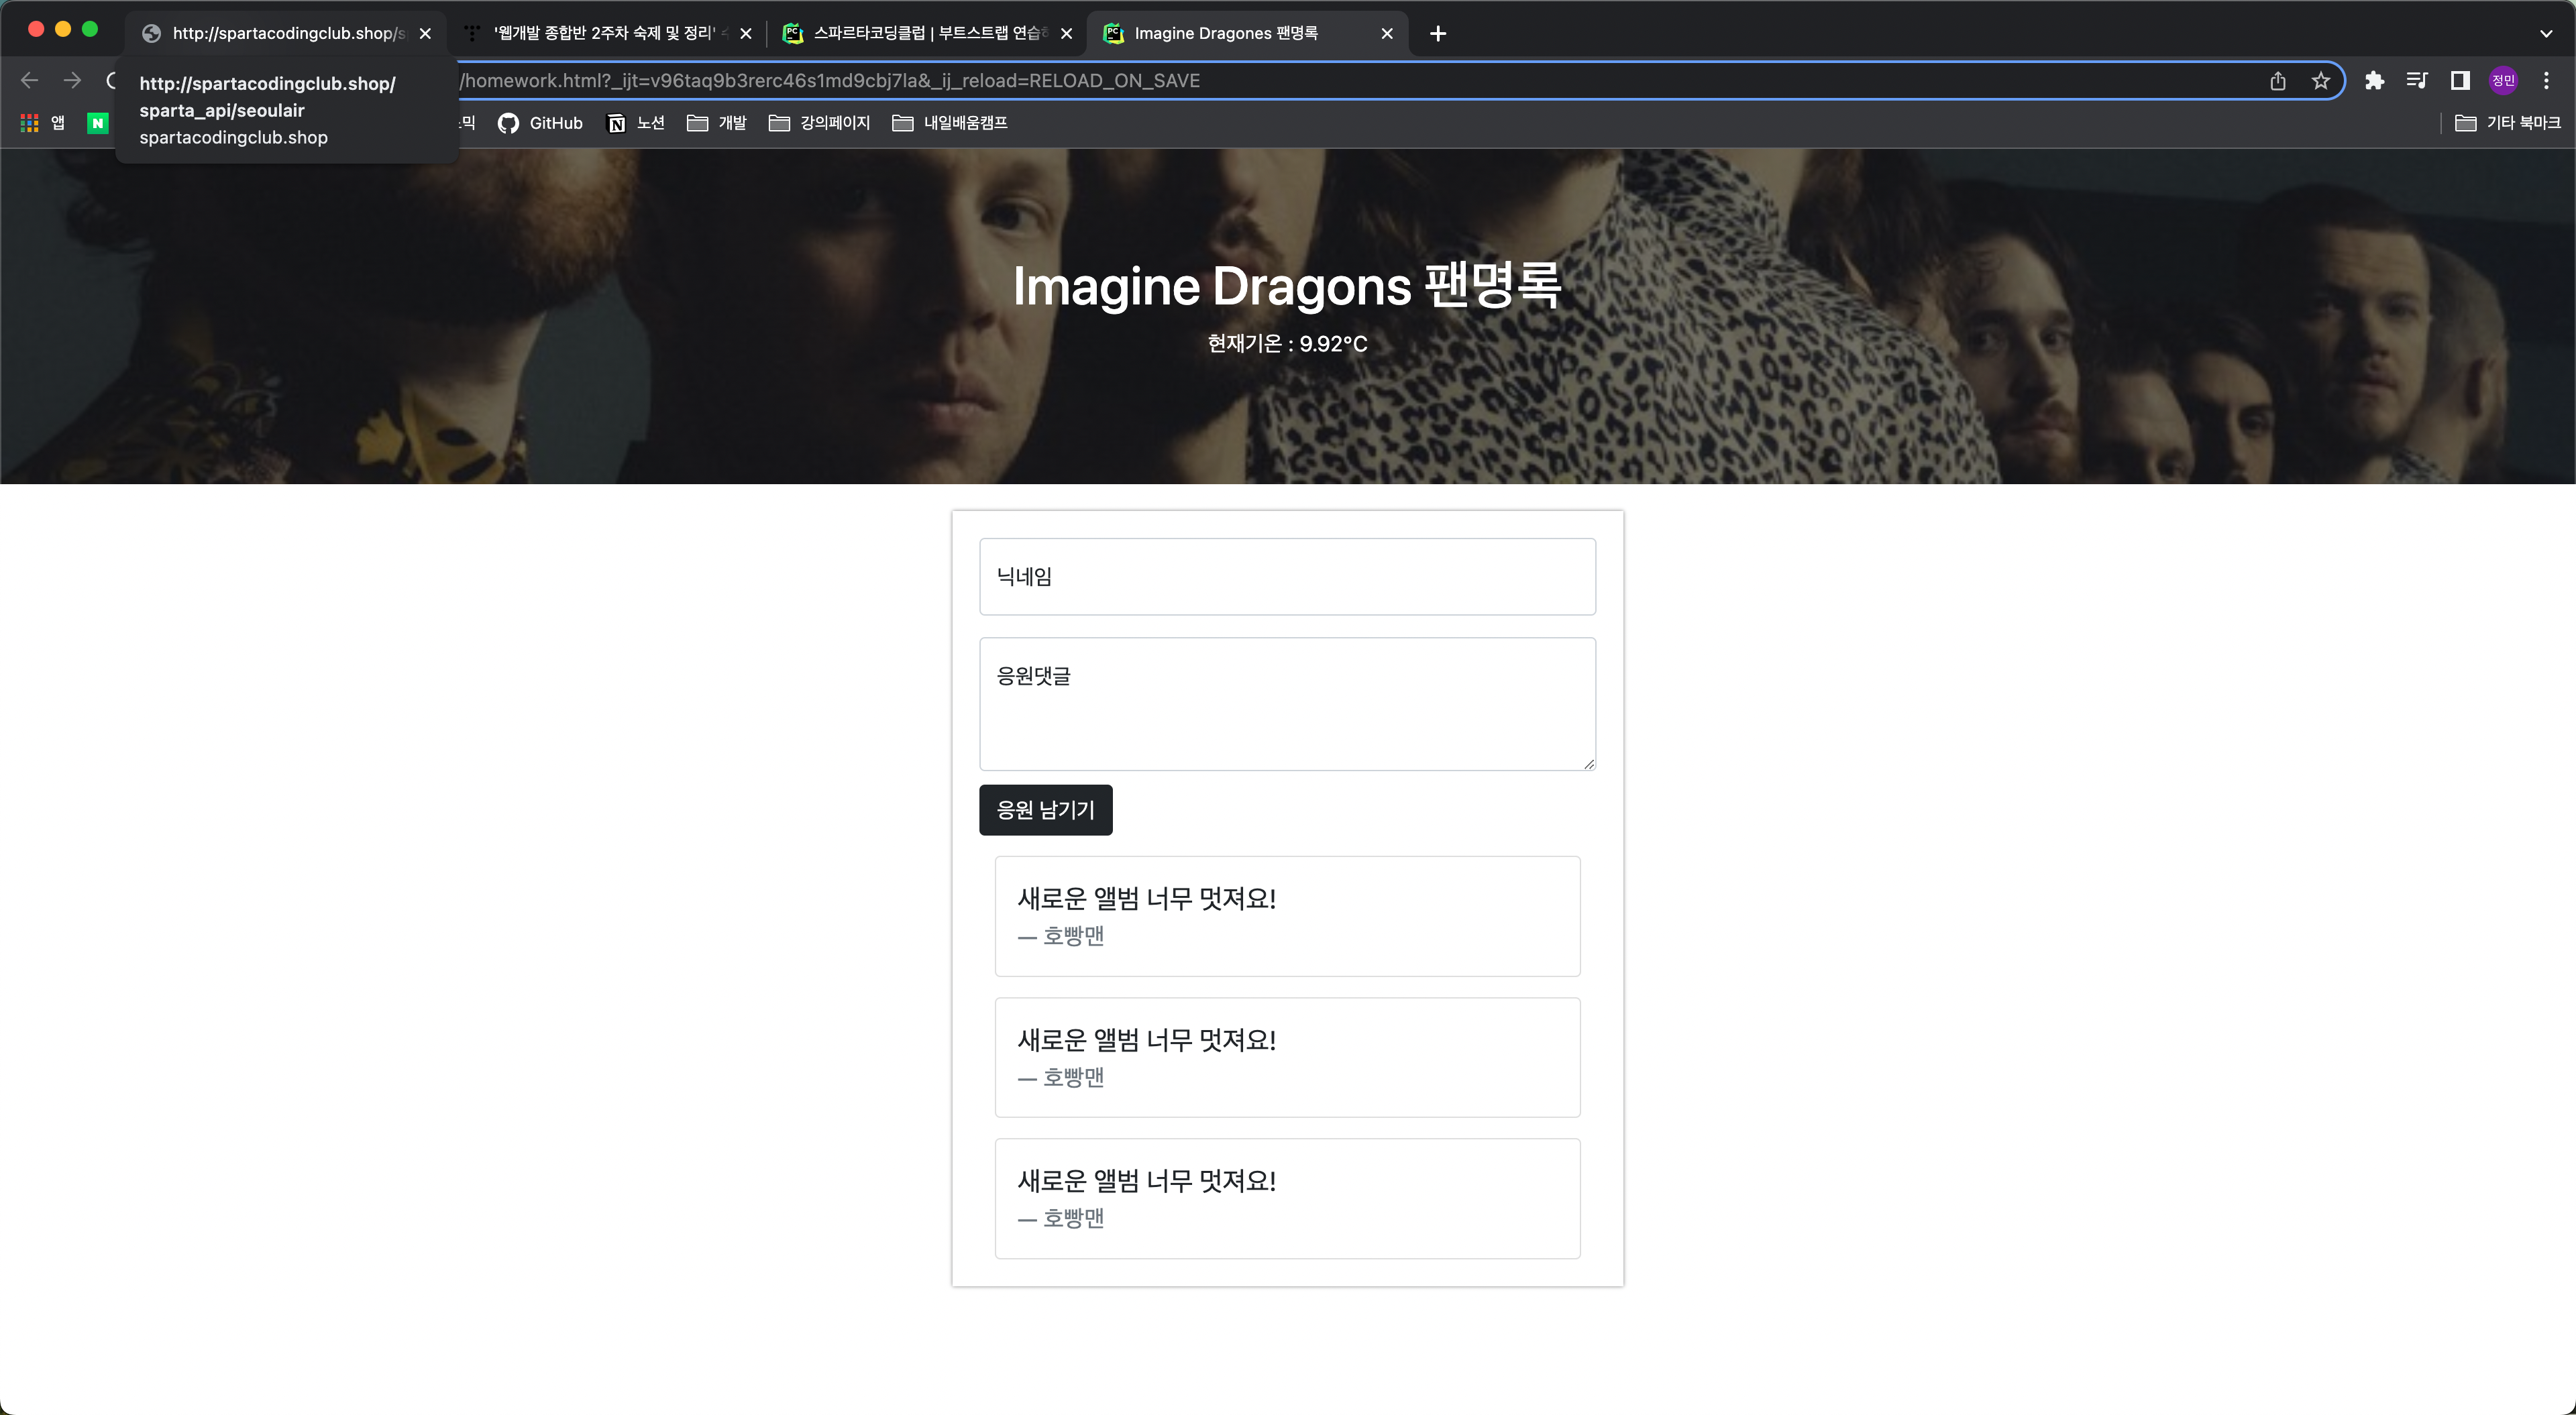Open the purple 정민 profile avatar
Screen dimensions: 2576x1415
(x=2503, y=81)
